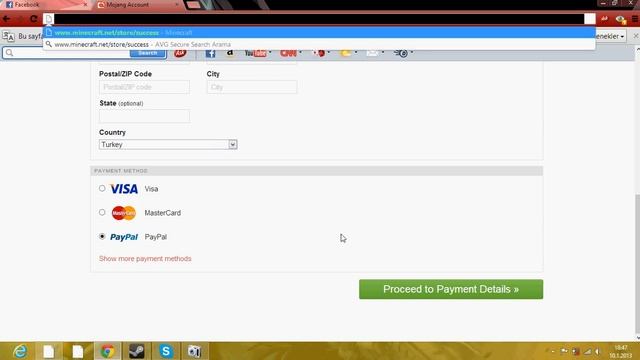The image size is (640, 360).
Task: Open Skype from the taskbar
Action: click(x=166, y=351)
